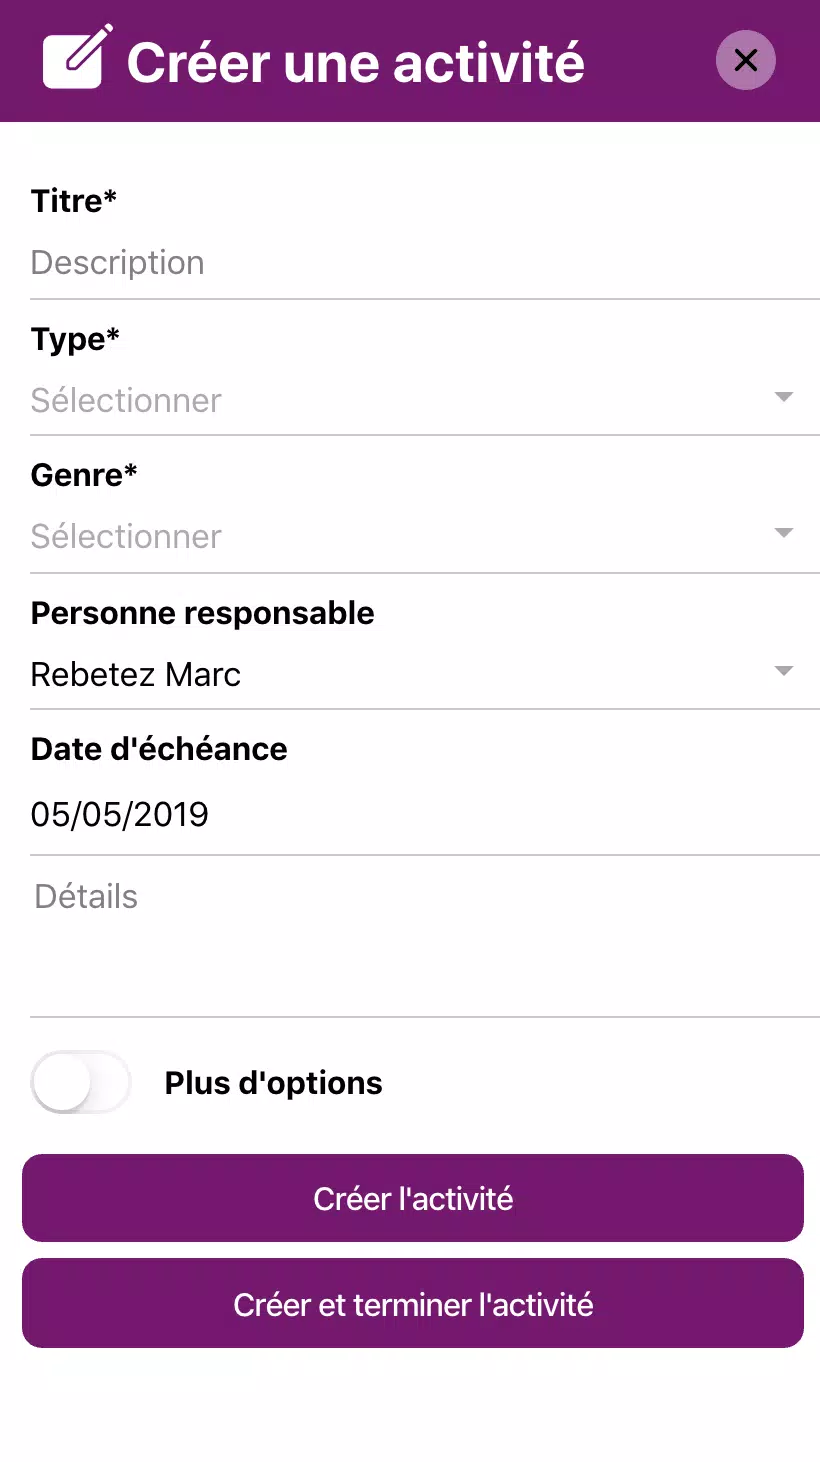
Task: Select the 05/05/2019 due date field
Action: 425,814
